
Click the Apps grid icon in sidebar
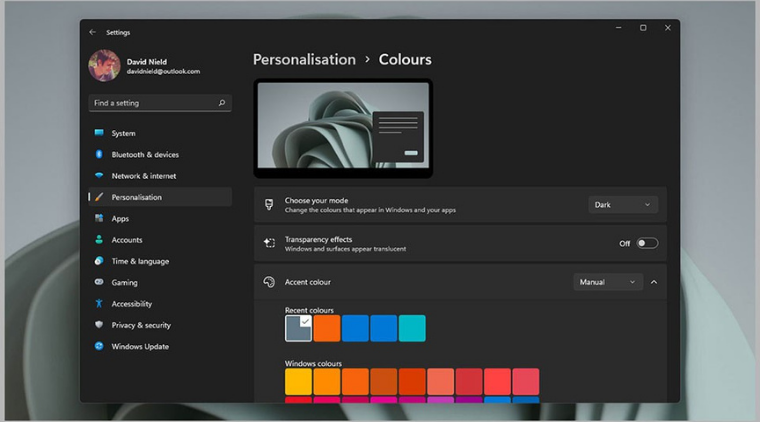click(x=99, y=218)
